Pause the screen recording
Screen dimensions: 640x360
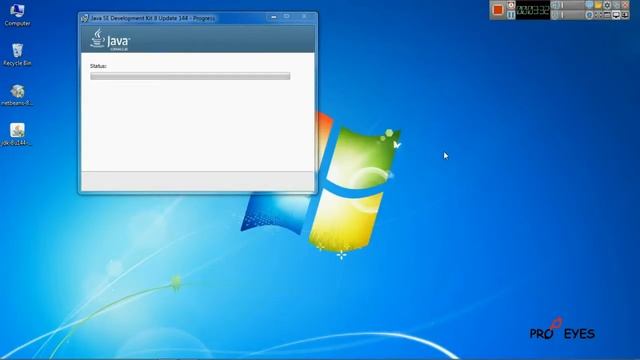511,15
